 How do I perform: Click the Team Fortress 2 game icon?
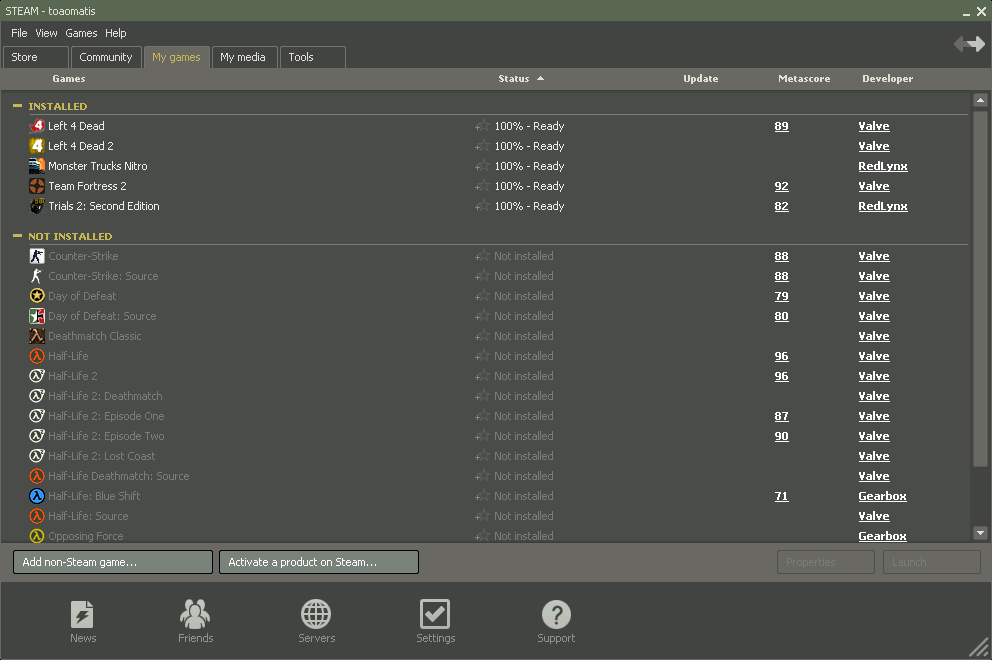(x=37, y=186)
